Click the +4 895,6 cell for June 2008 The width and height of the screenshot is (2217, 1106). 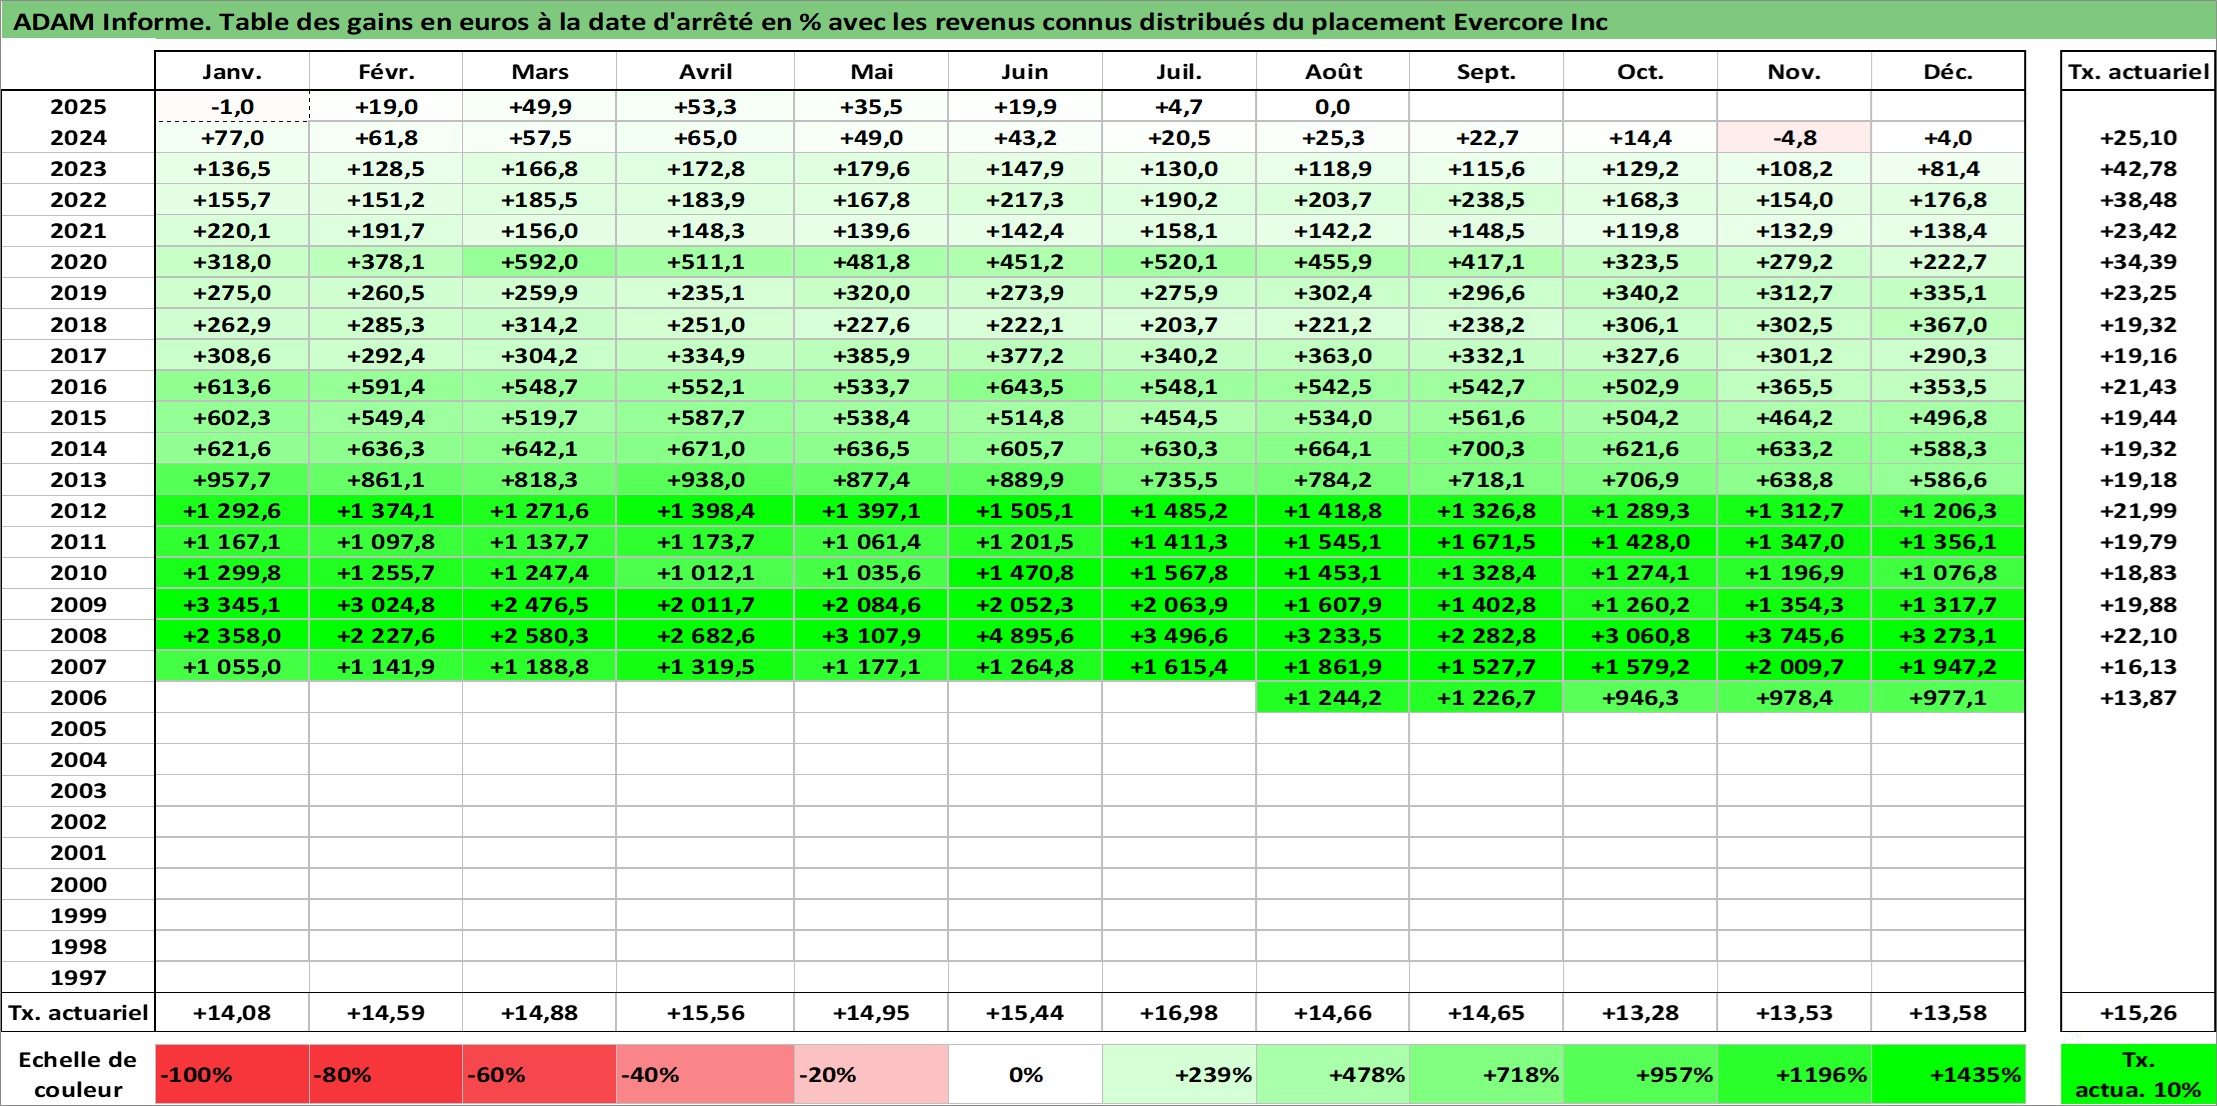tap(1025, 636)
